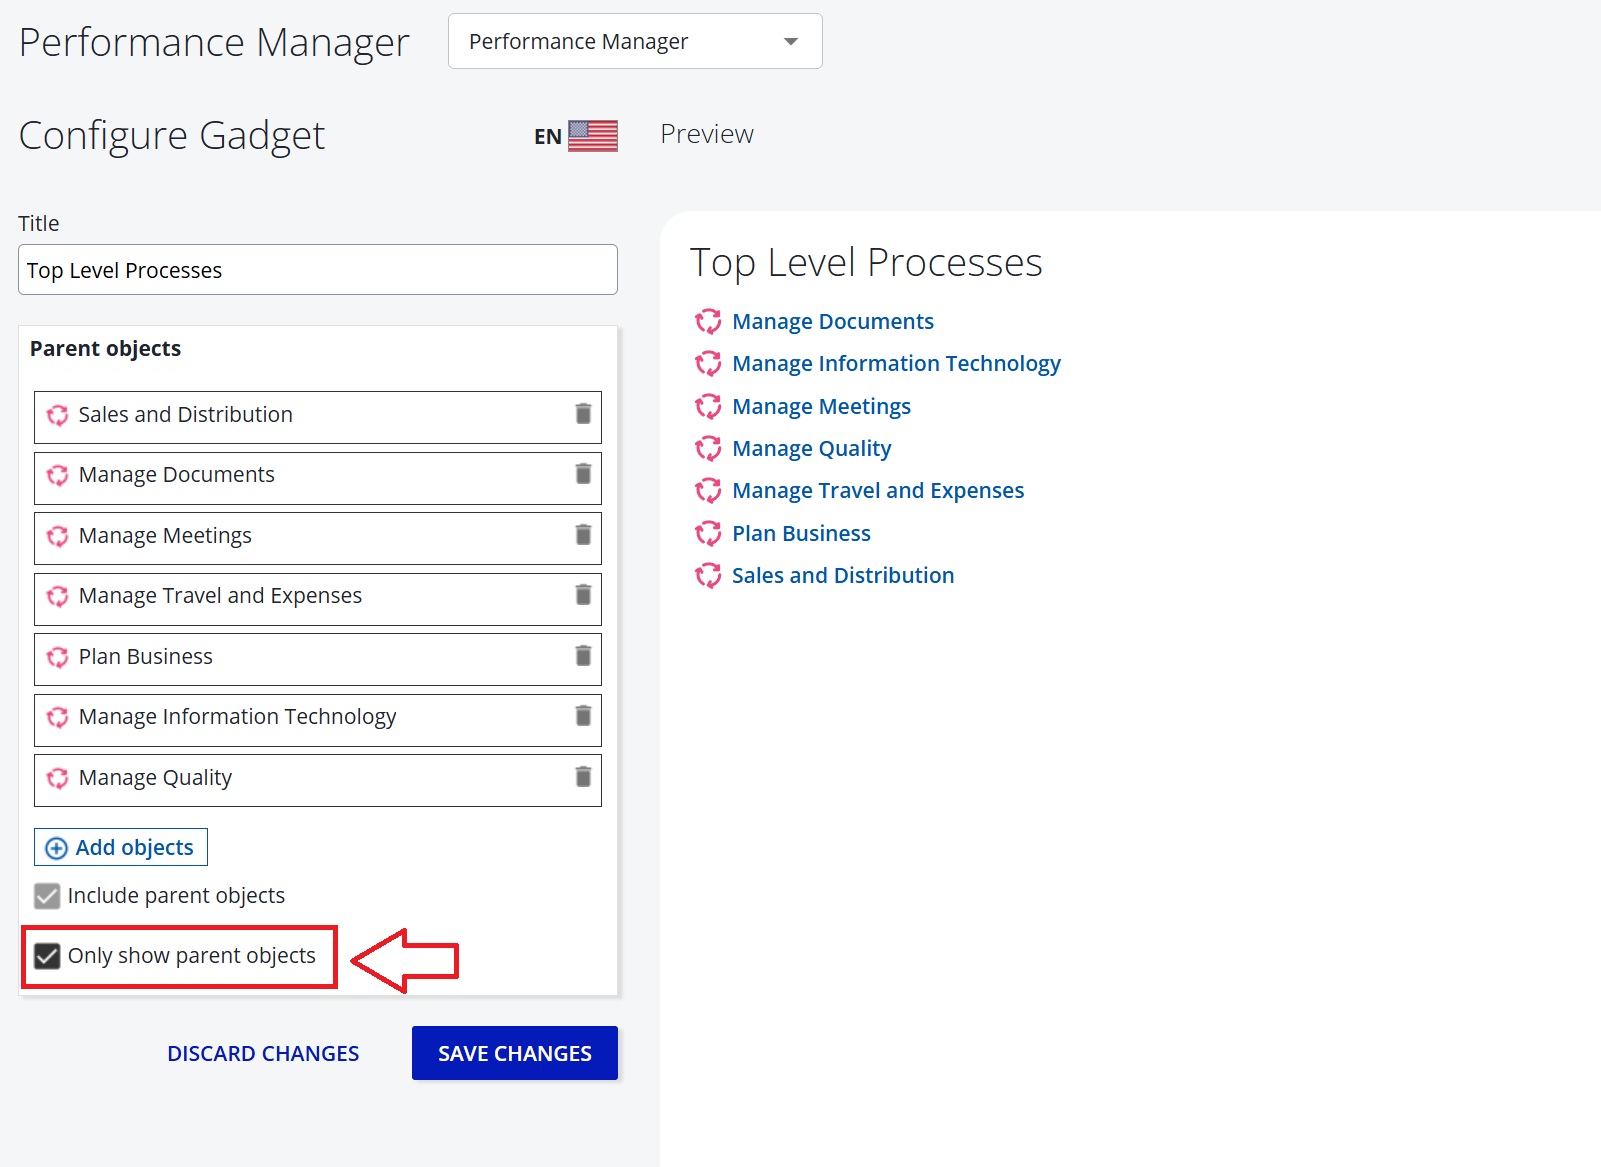Click the Title input field
This screenshot has width=1601, height=1167.
tap(318, 270)
